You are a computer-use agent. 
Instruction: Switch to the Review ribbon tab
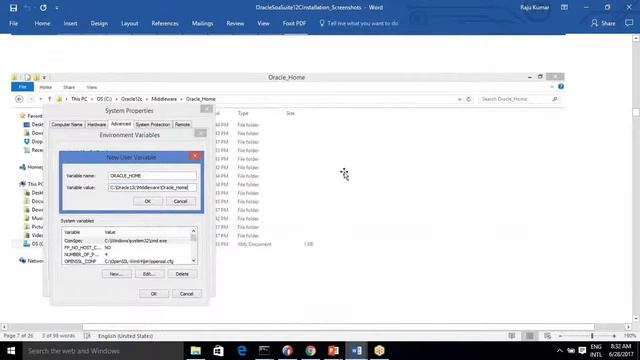235,23
